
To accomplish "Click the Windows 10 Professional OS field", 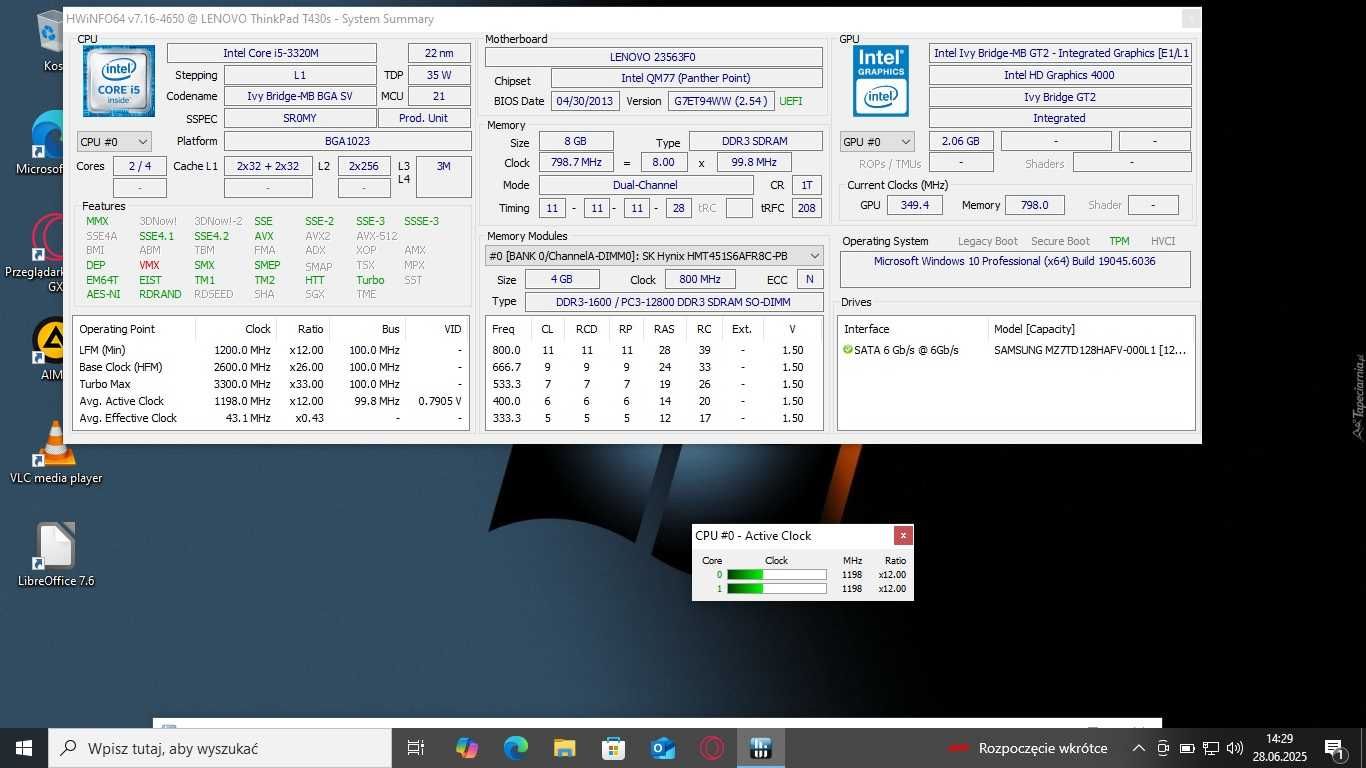I will click(1015, 269).
